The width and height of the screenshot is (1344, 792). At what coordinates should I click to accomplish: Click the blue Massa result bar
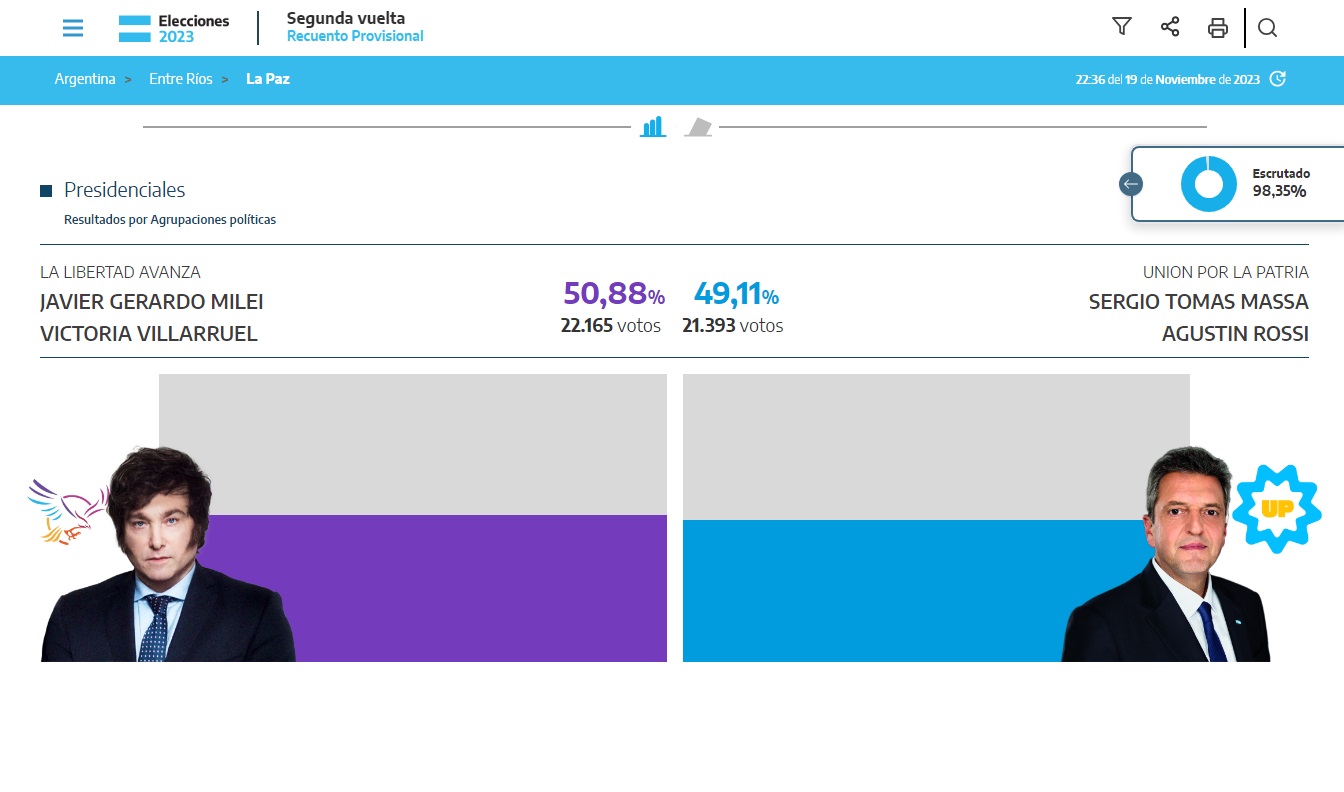(870, 590)
